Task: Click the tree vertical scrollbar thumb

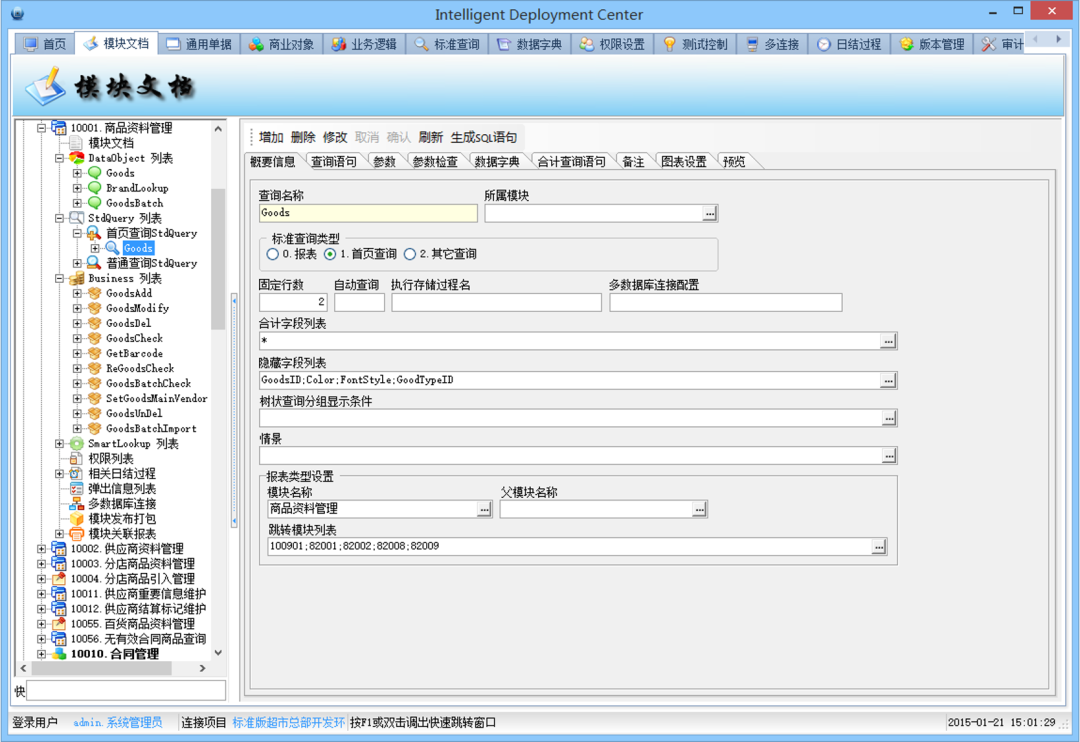Action: point(218,259)
